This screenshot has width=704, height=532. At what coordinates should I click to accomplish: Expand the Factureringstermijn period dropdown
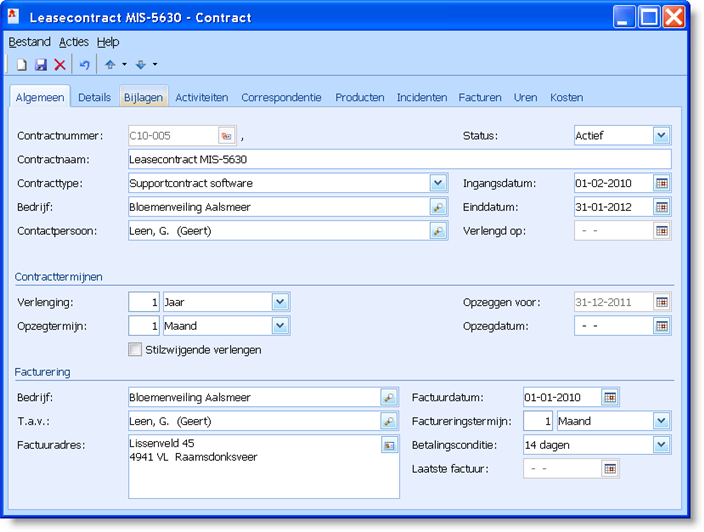point(661,421)
